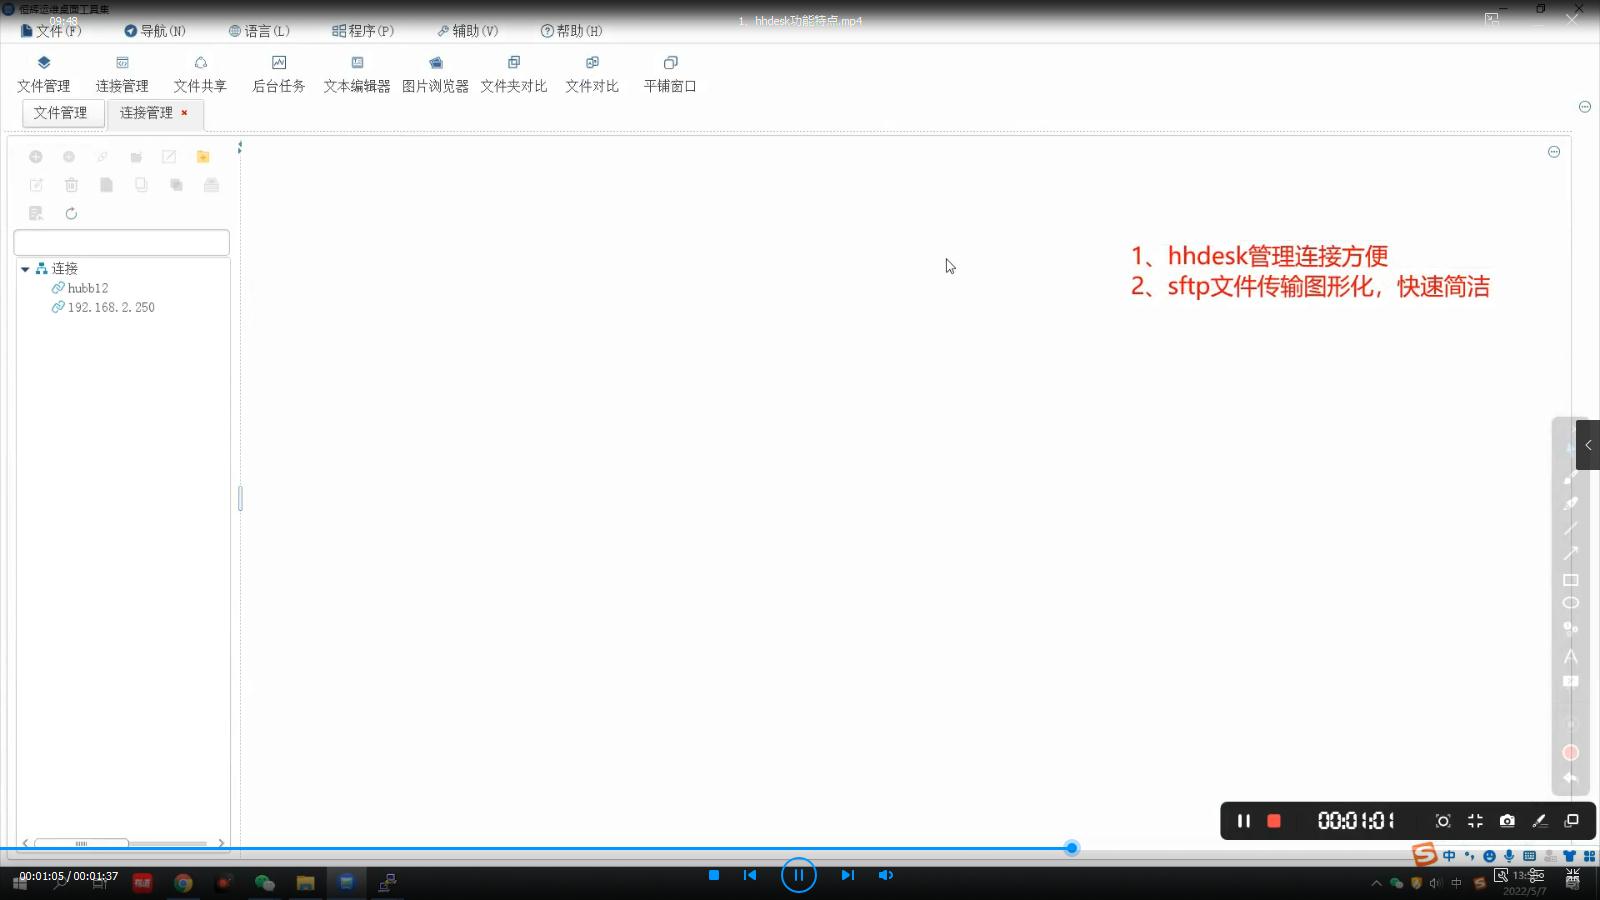Click the red color dot in annotation bar
The width and height of the screenshot is (1600, 900).
pyautogui.click(x=1570, y=753)
